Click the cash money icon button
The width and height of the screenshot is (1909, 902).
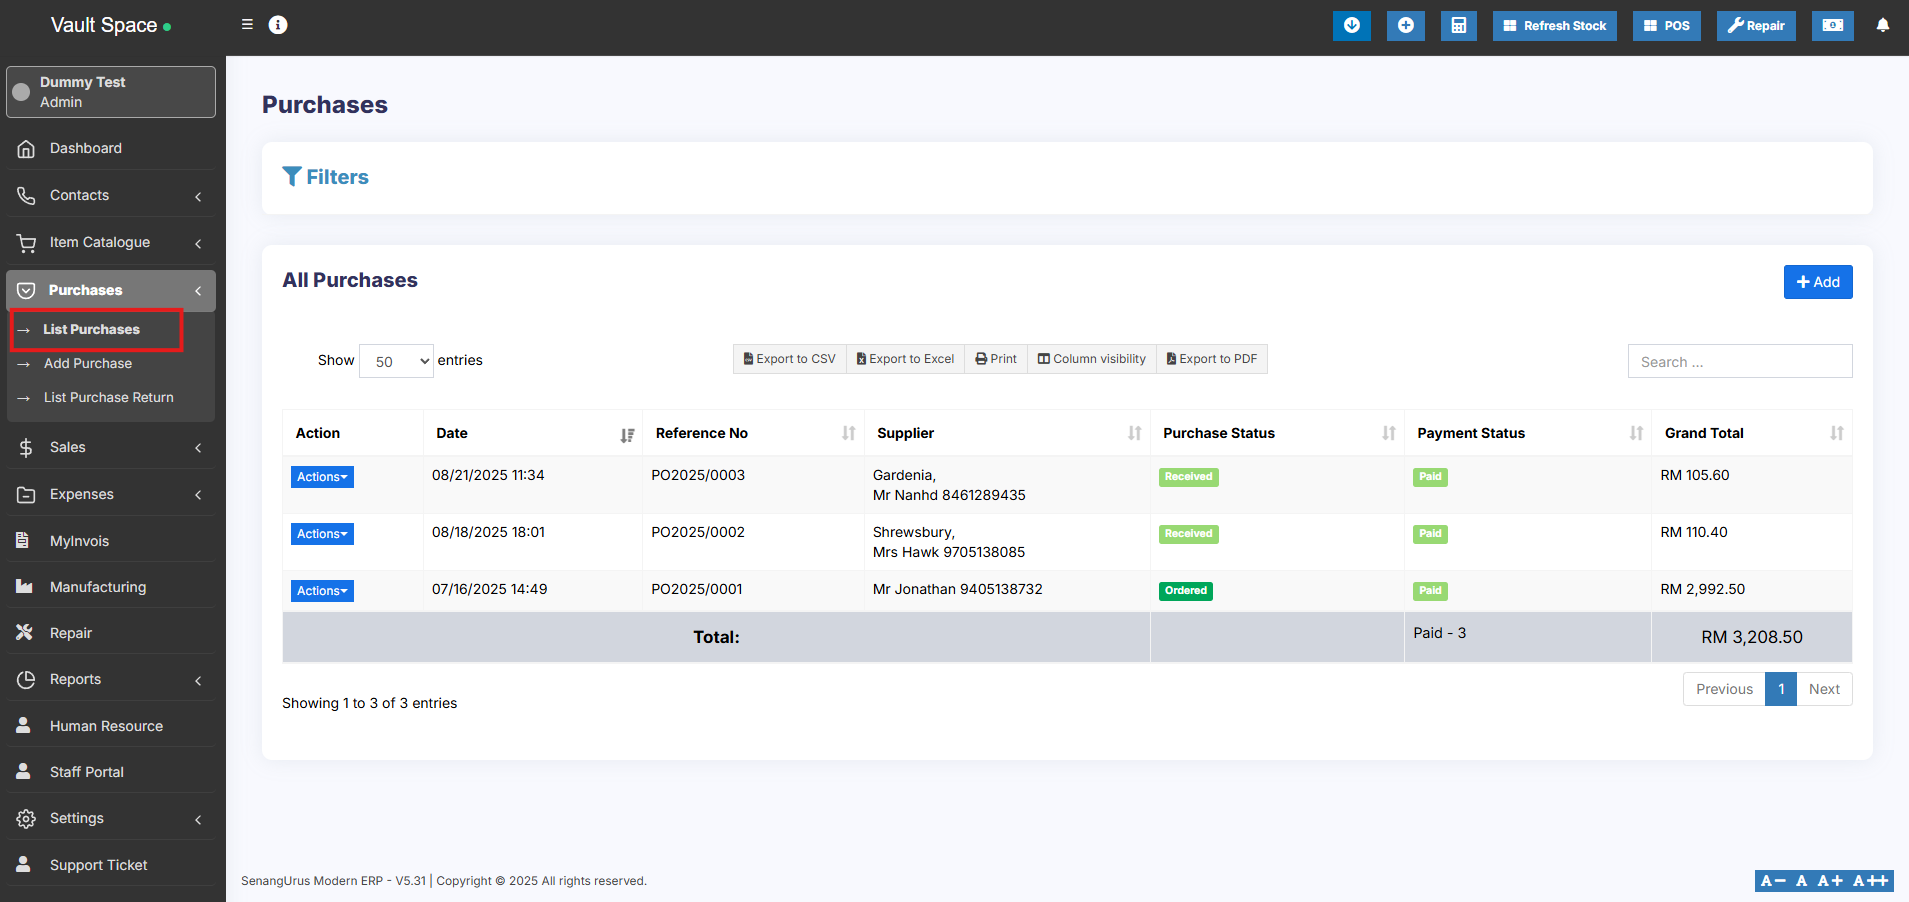click(1832, 26)
